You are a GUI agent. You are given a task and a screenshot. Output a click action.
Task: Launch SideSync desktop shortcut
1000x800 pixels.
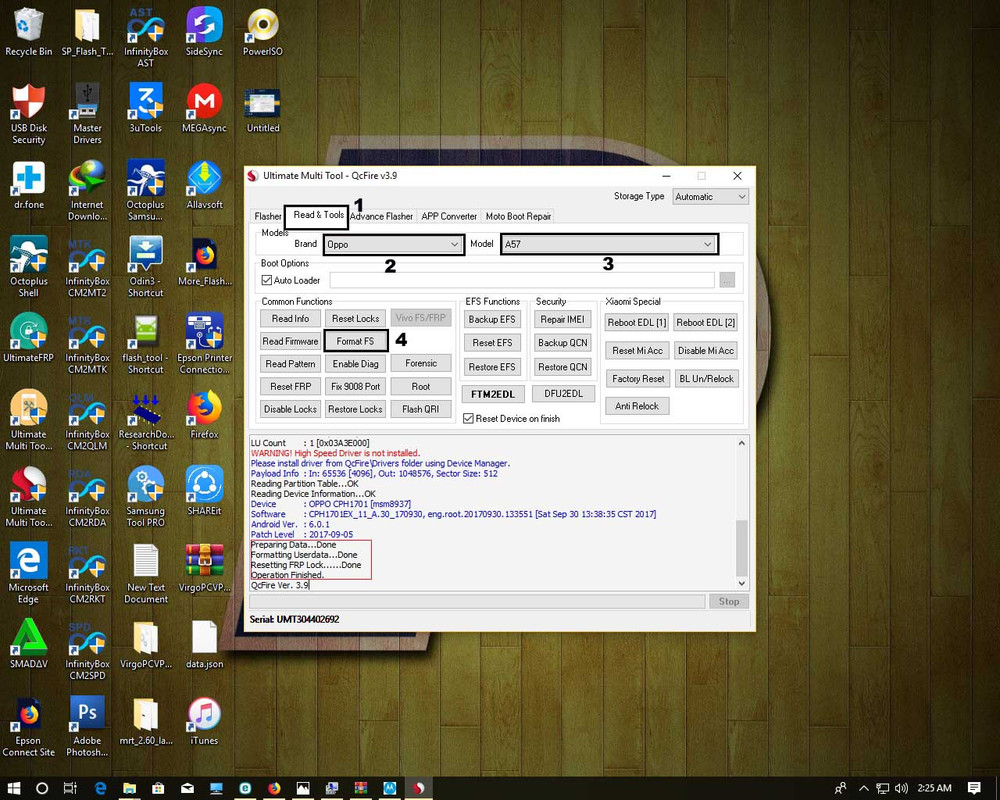204,32
